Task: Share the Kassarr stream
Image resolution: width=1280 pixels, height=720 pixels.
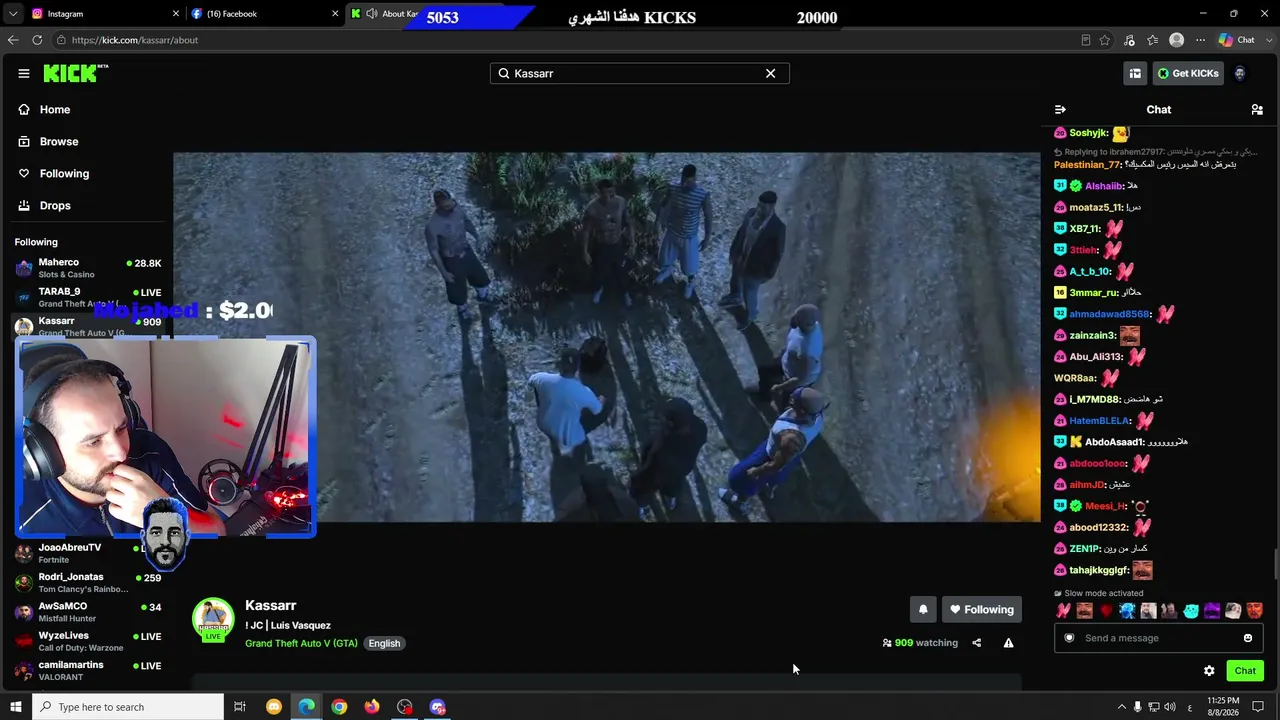Action: (977, 643)
